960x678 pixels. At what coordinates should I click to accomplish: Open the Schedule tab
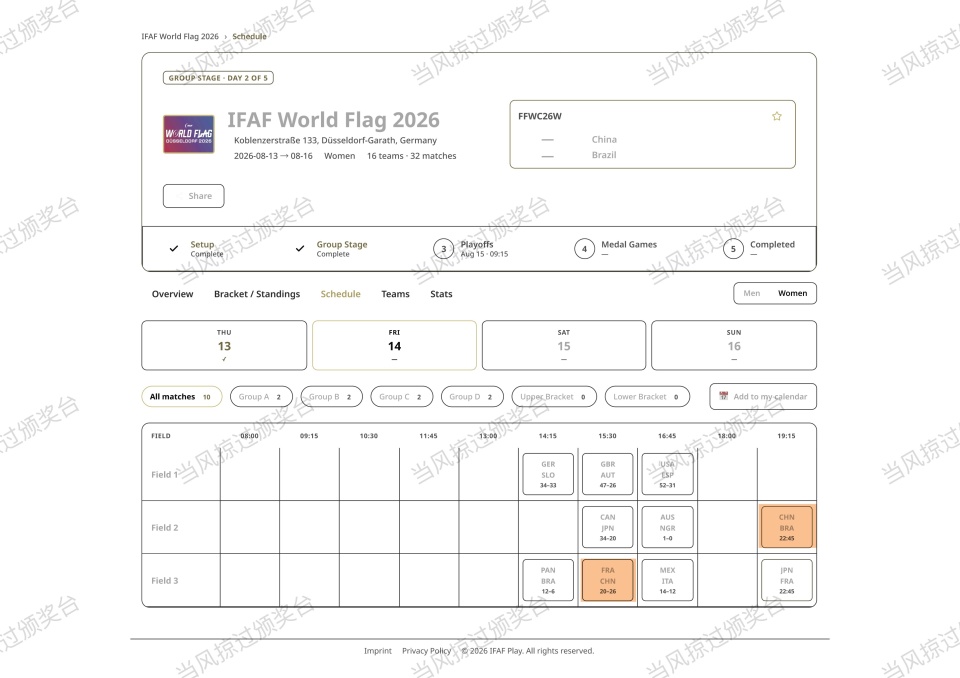coord(340,294)
